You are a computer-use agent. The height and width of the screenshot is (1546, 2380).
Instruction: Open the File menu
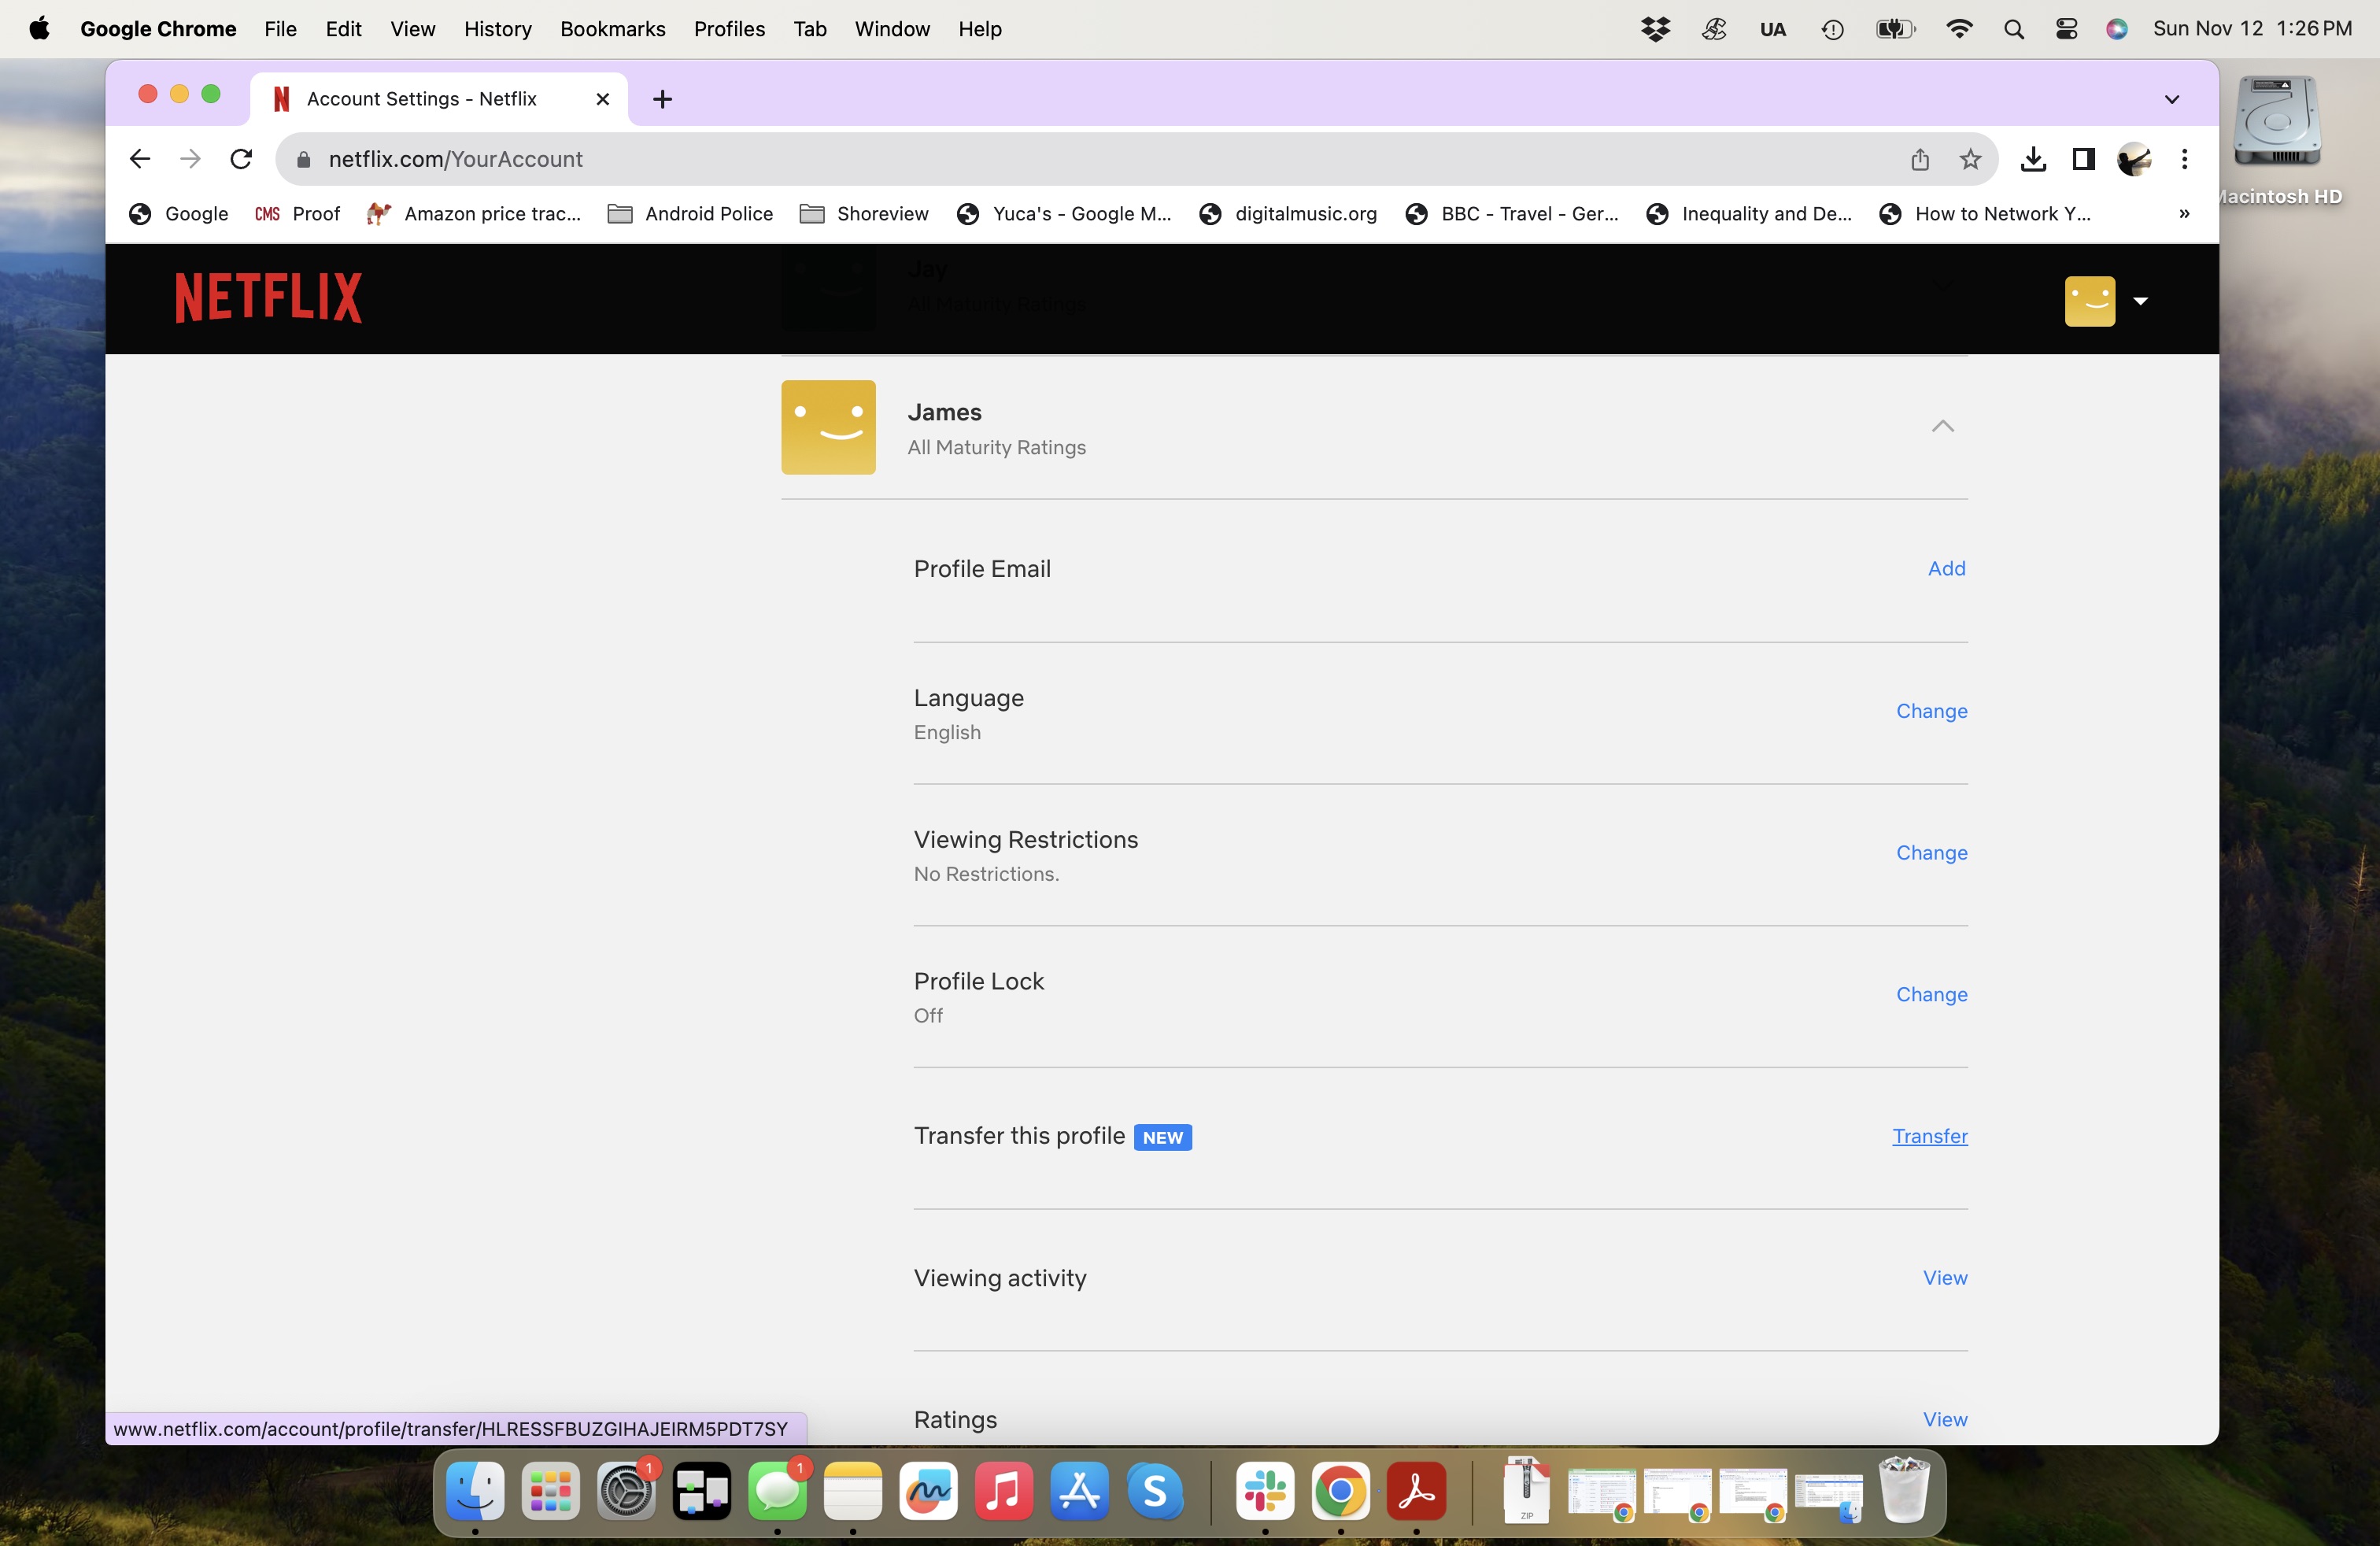[280, 28]
